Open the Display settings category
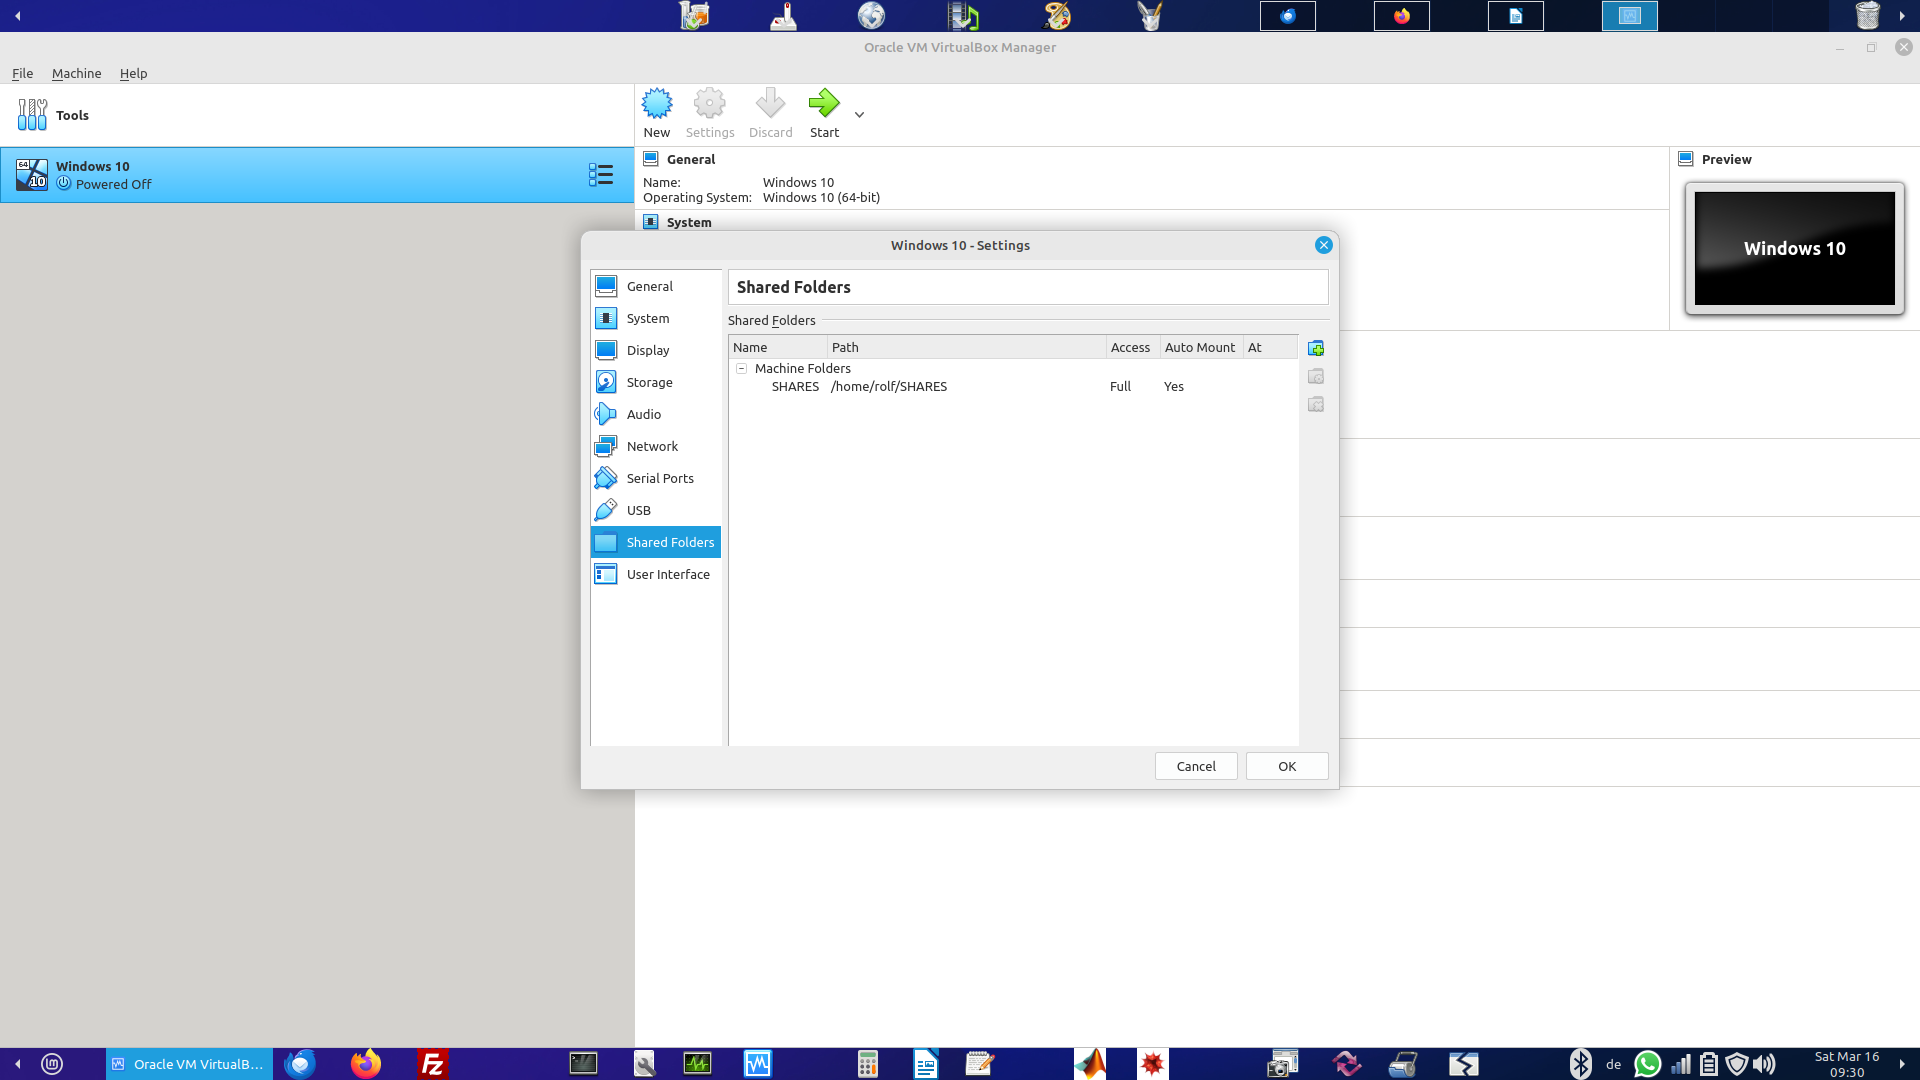The height and width of the screenshot is (1080, 1920). (656, 350)
